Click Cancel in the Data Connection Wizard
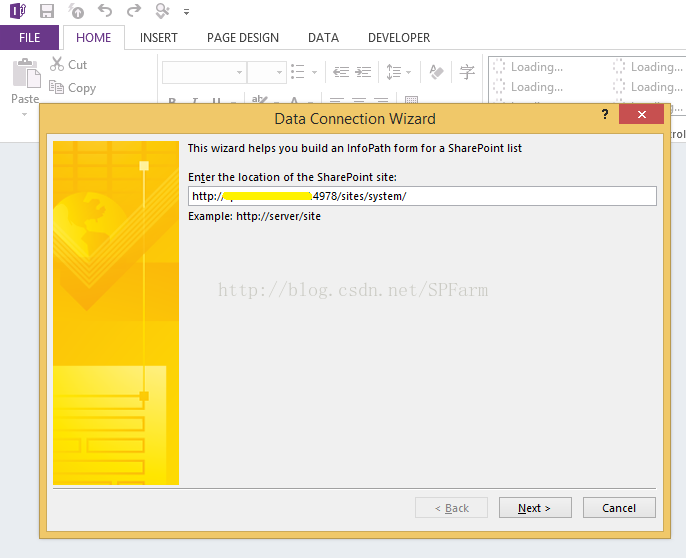 pos(619,508)
